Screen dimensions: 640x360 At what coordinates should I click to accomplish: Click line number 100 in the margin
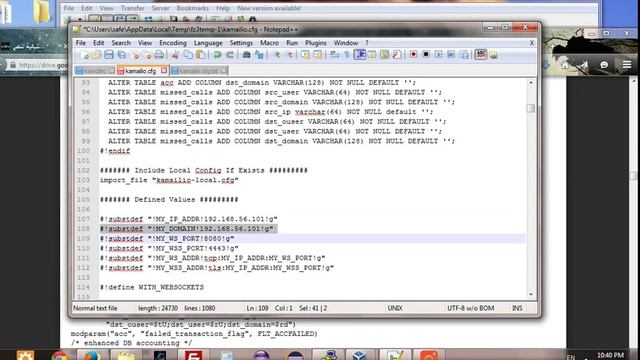tap(83, 151)
